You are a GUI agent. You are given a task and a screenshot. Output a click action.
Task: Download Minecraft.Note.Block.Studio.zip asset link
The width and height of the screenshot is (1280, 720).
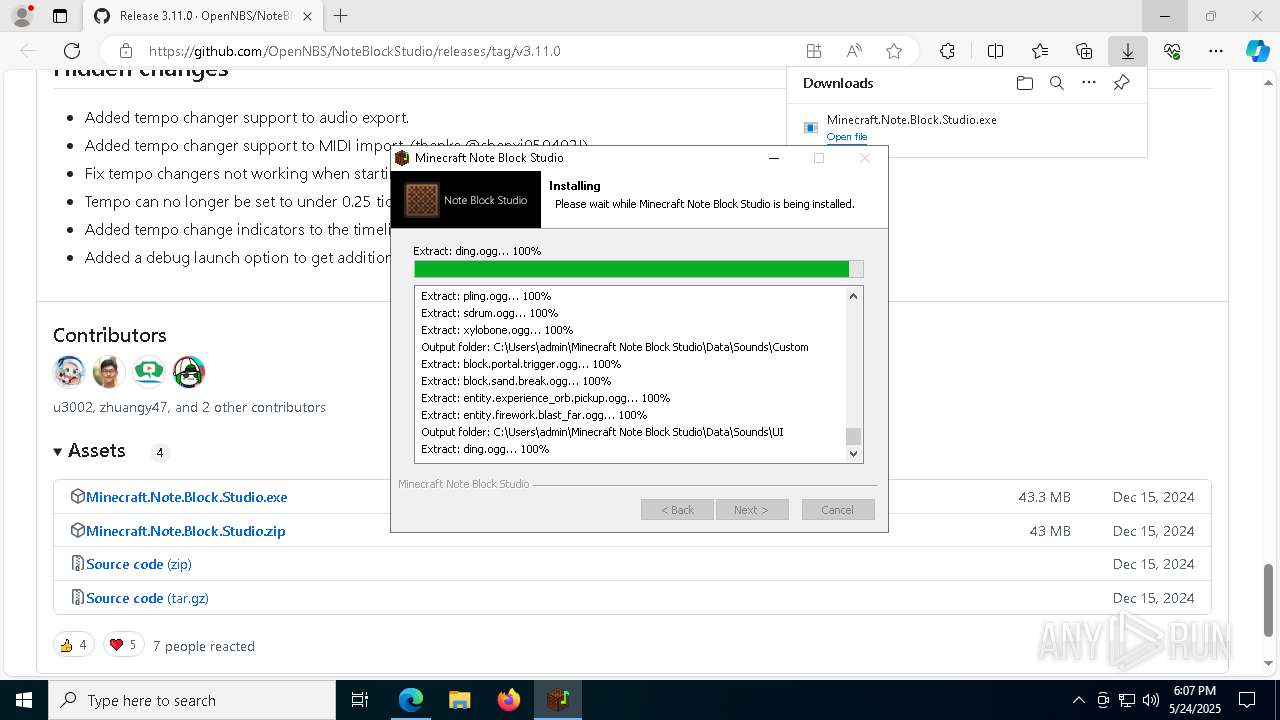coord(185,531)
